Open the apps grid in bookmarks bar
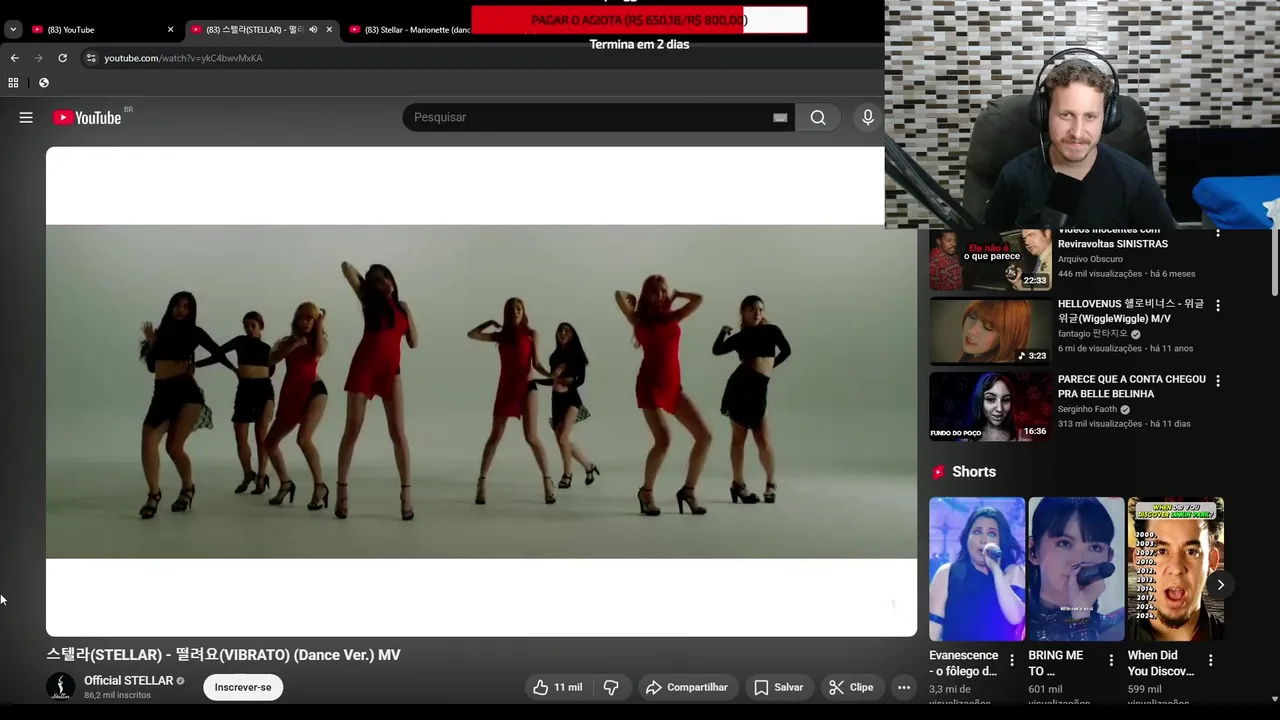This screenshot has height=720, width=1280. point(13,83)
